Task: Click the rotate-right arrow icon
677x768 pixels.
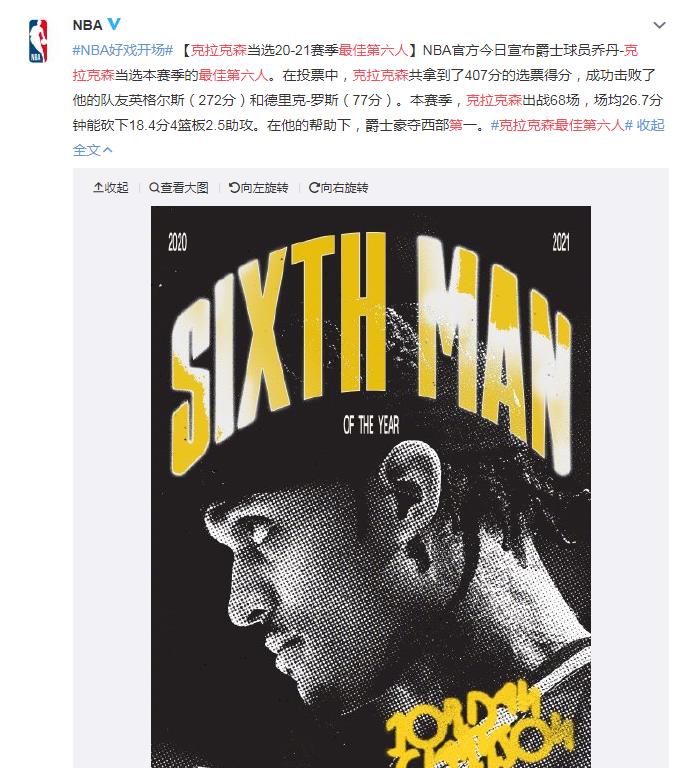Action: [314, 188]
